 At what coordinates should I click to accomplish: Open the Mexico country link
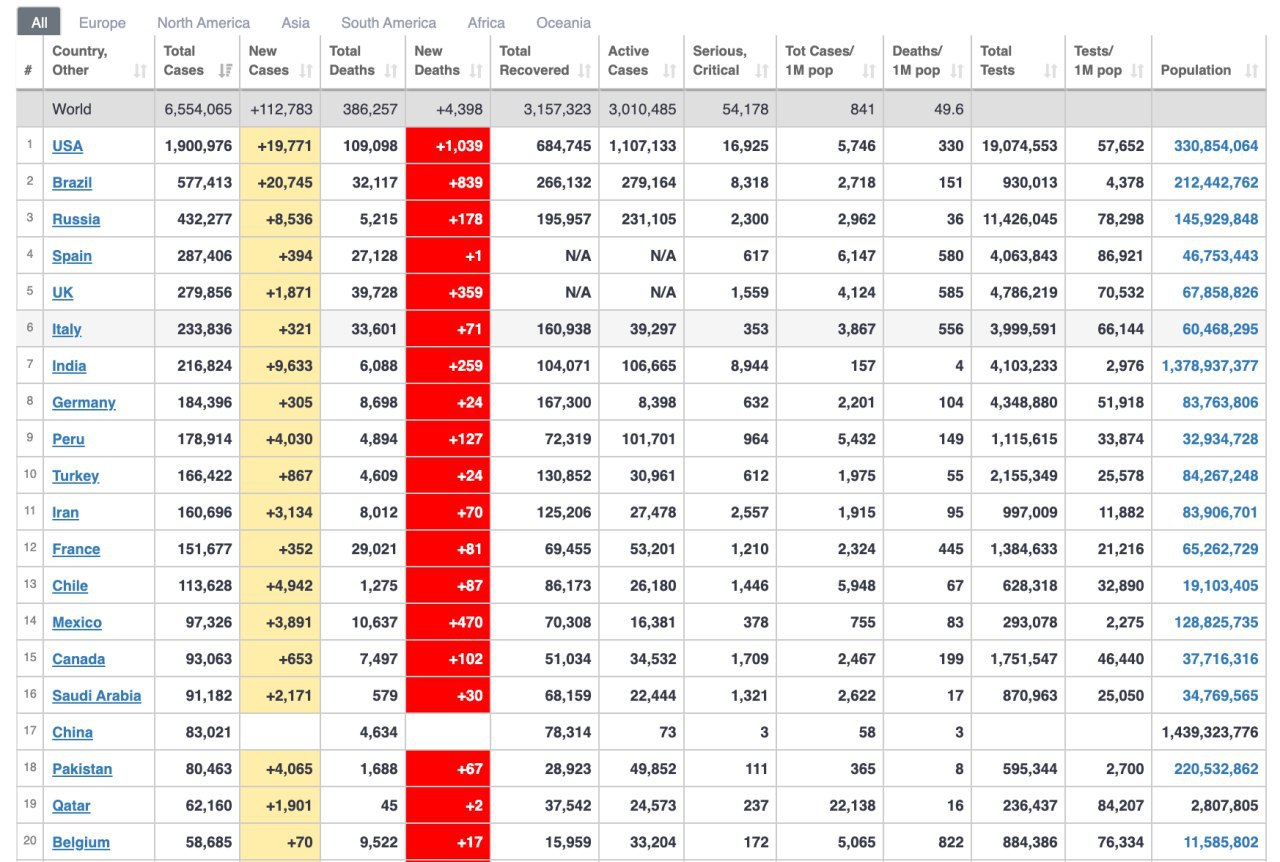click(x=77, y=623)
